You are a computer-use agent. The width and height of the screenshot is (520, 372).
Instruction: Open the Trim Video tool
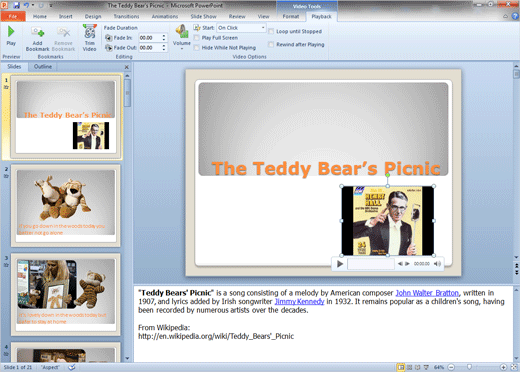pyautogui.click(x=89, y=37)
